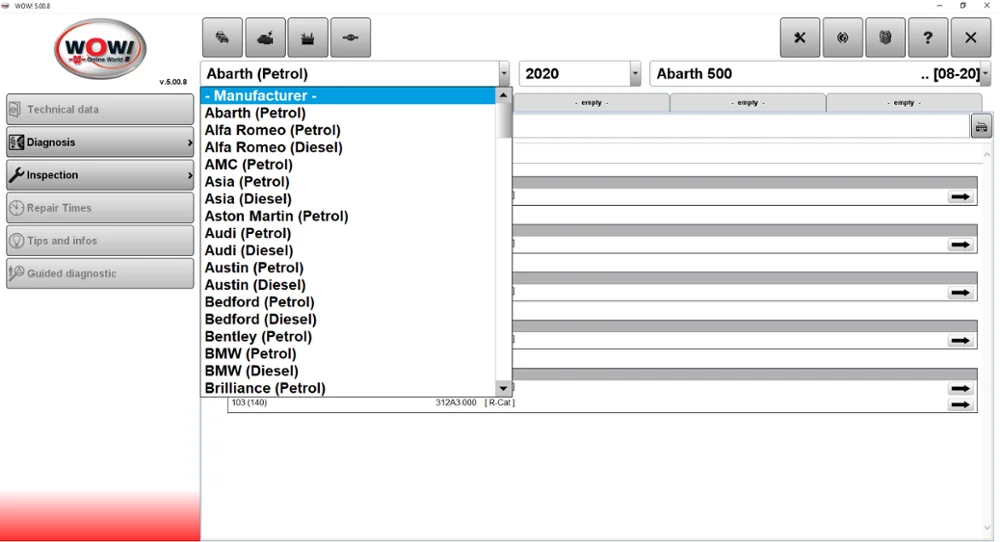
Task: Open the vehicle selection cars icon
Action: (x=222, y=38)
